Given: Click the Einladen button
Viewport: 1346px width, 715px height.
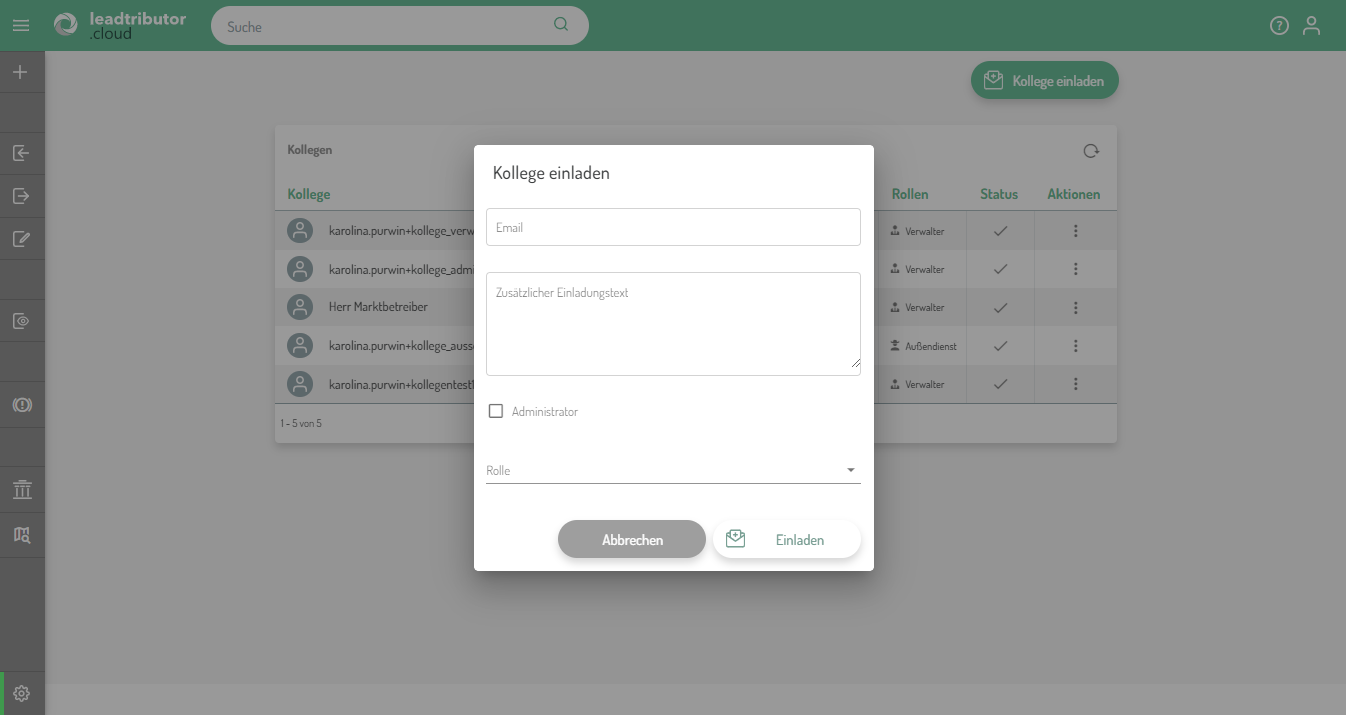Looking at the screenshot, I should pyautogui.click(x=787, y=540).
